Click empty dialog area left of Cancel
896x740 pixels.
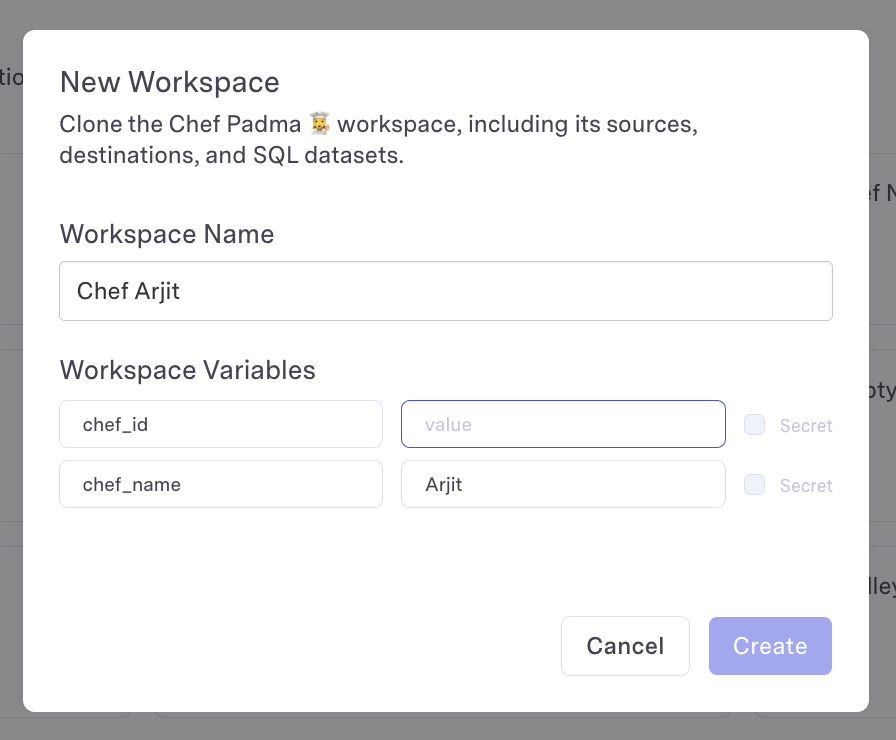point(300,646)
